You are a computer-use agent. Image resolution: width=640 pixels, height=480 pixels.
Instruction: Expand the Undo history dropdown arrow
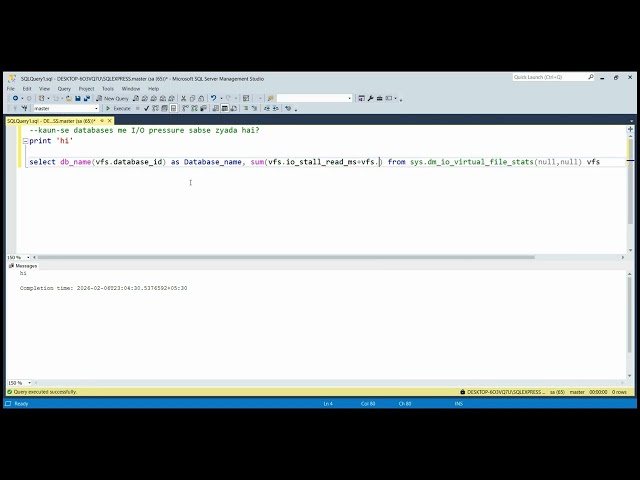coord(221,98)
